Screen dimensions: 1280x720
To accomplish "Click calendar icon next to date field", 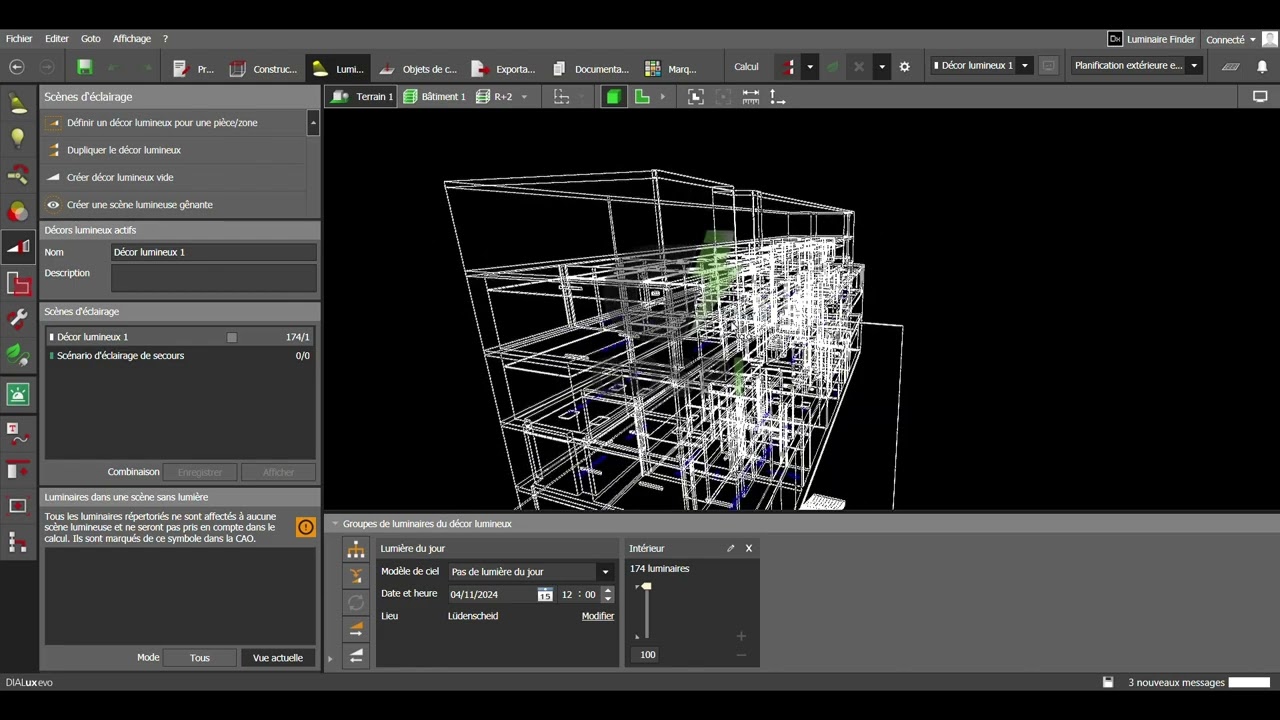I will (x=544, y=595).
